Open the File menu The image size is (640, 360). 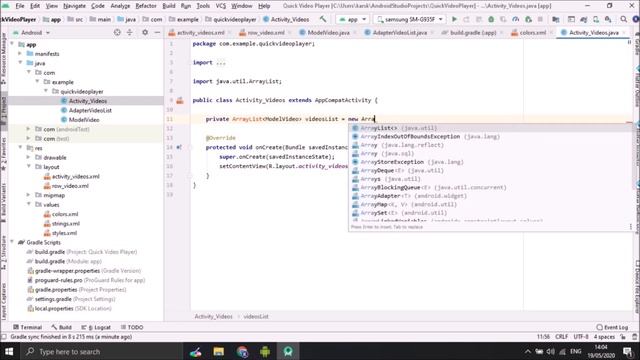point(20,6)
